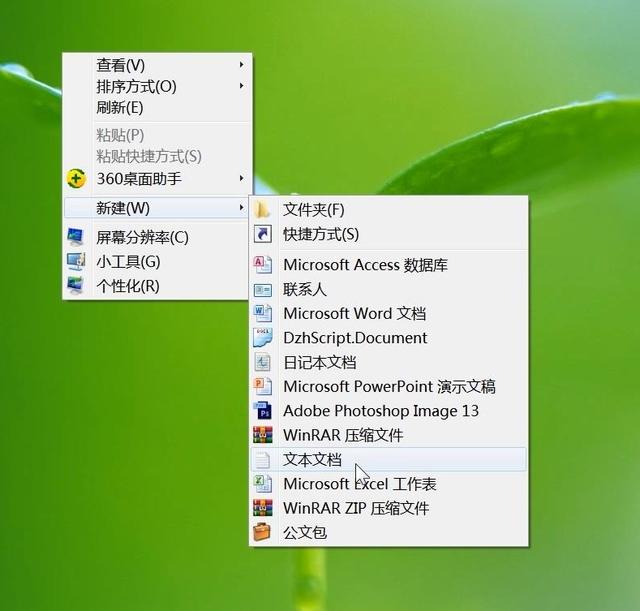Create a WinRAR ZIP 压缩文件

(x=389, y=508)
